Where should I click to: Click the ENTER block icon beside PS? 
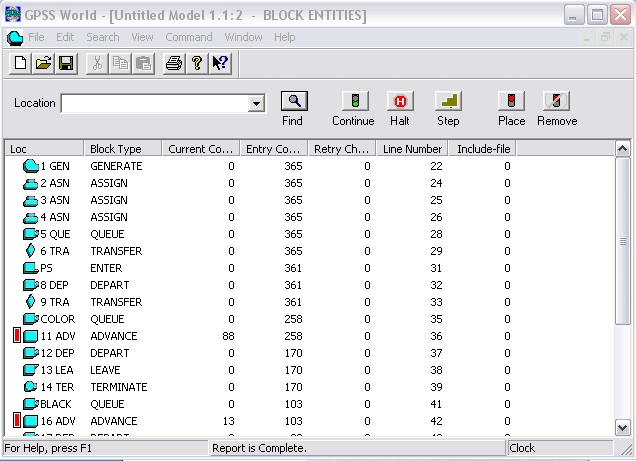(31, 268)
